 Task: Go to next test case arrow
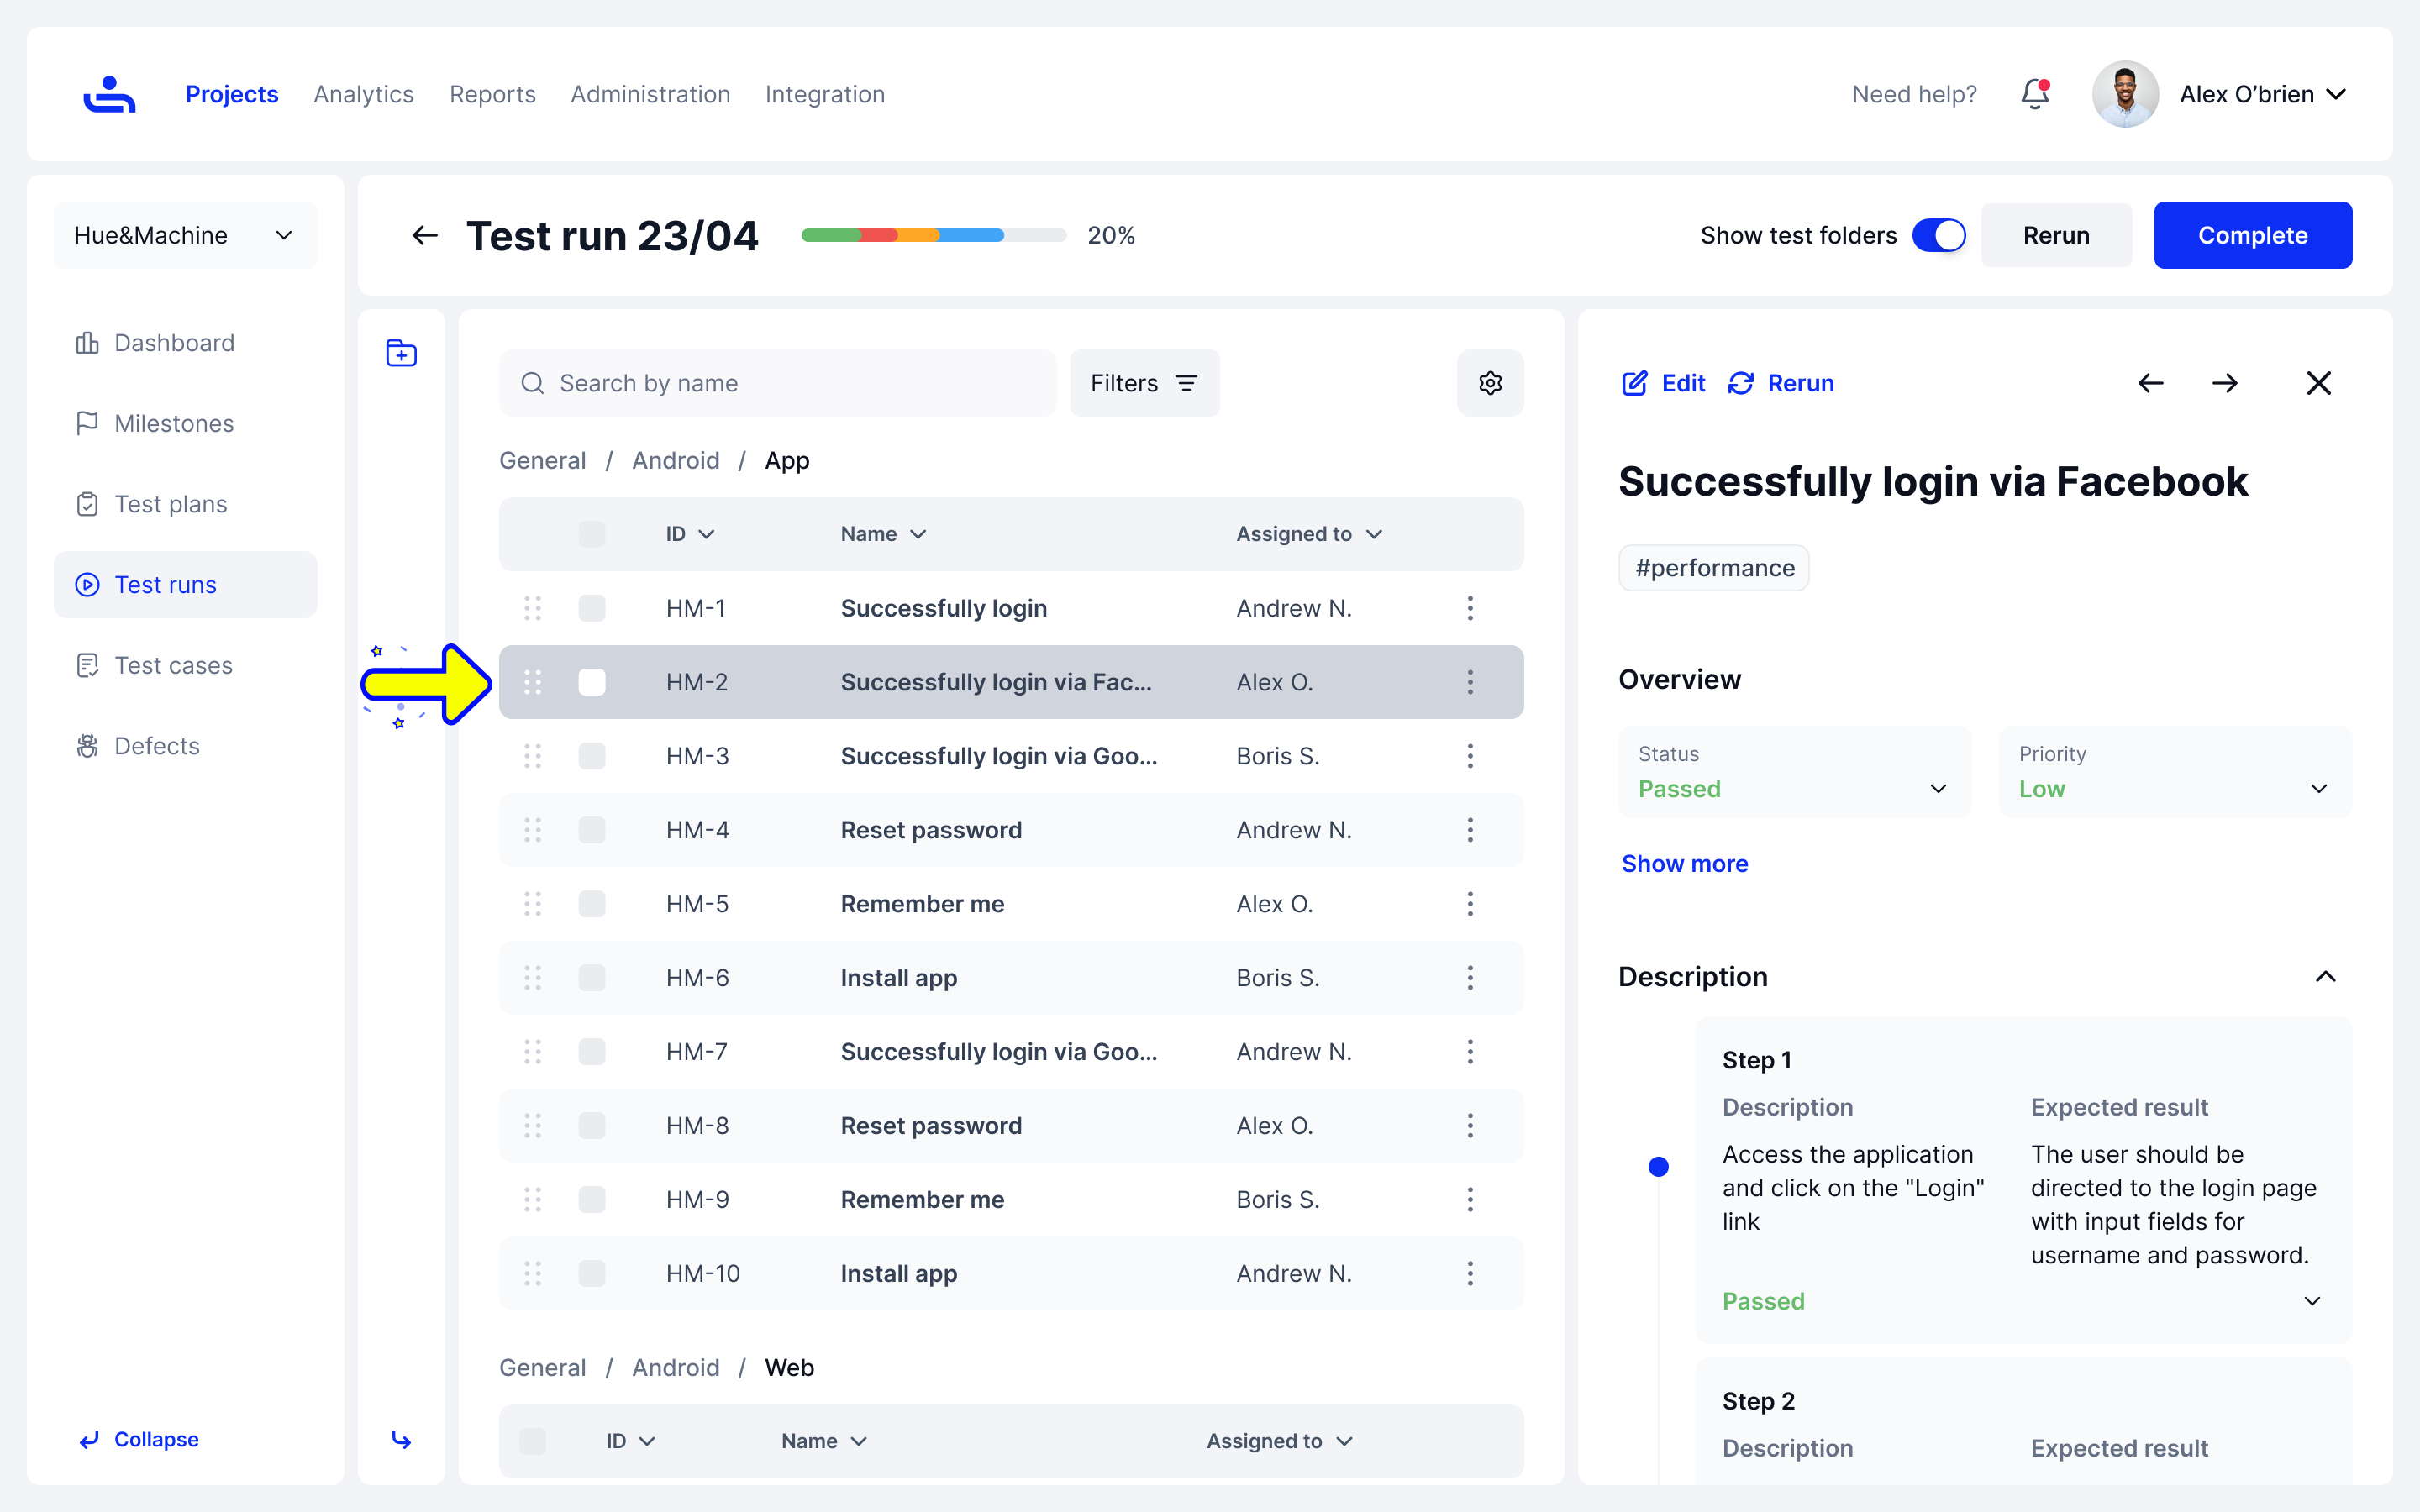coord(2225,383)
